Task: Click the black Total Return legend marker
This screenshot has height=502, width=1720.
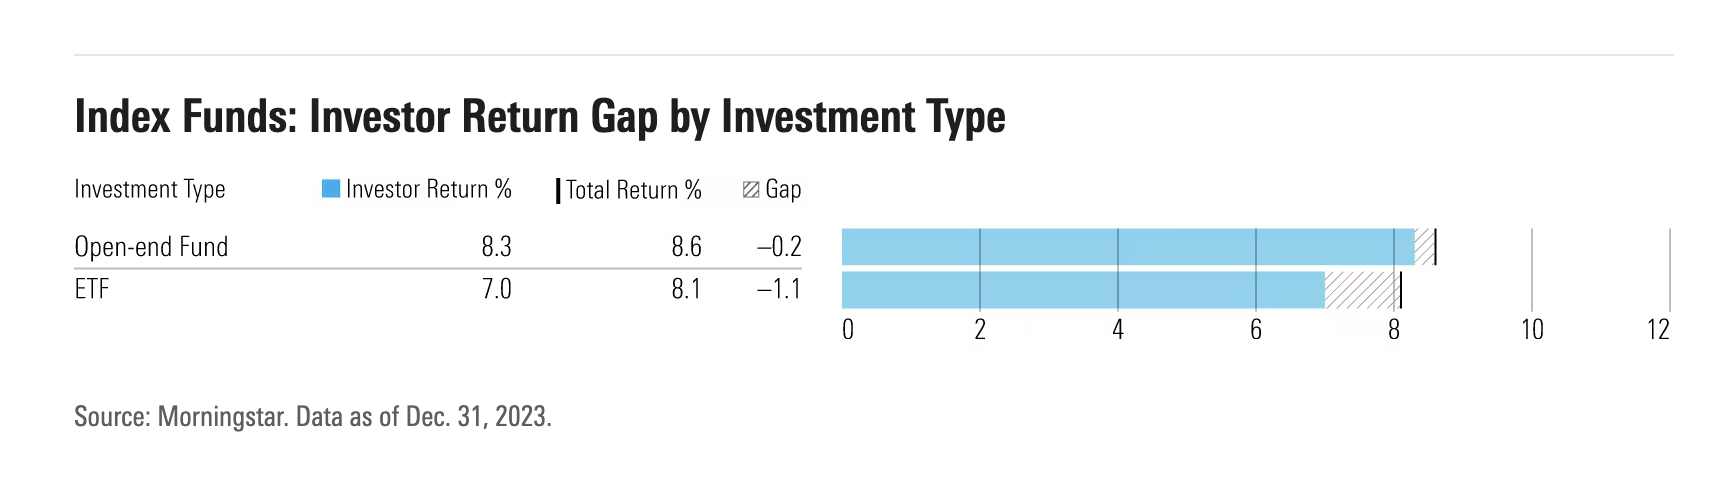Action: [558, 191]
